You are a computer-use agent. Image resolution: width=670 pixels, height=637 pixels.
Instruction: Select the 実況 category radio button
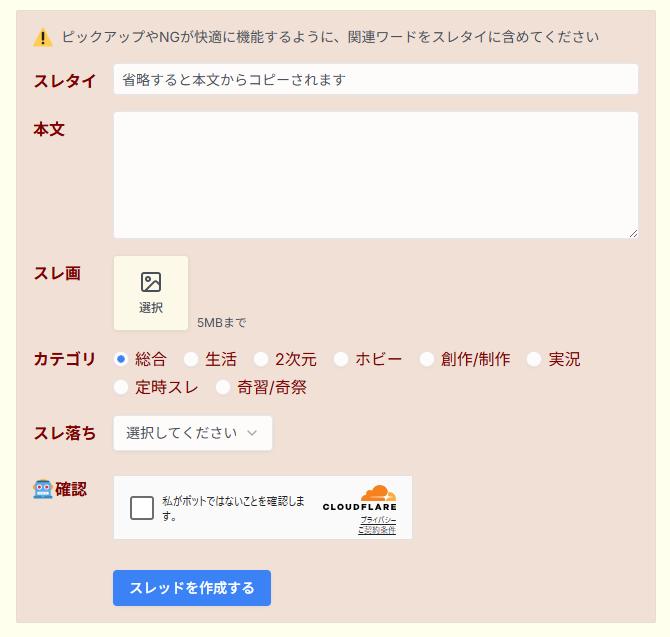(x=534, y=359)
